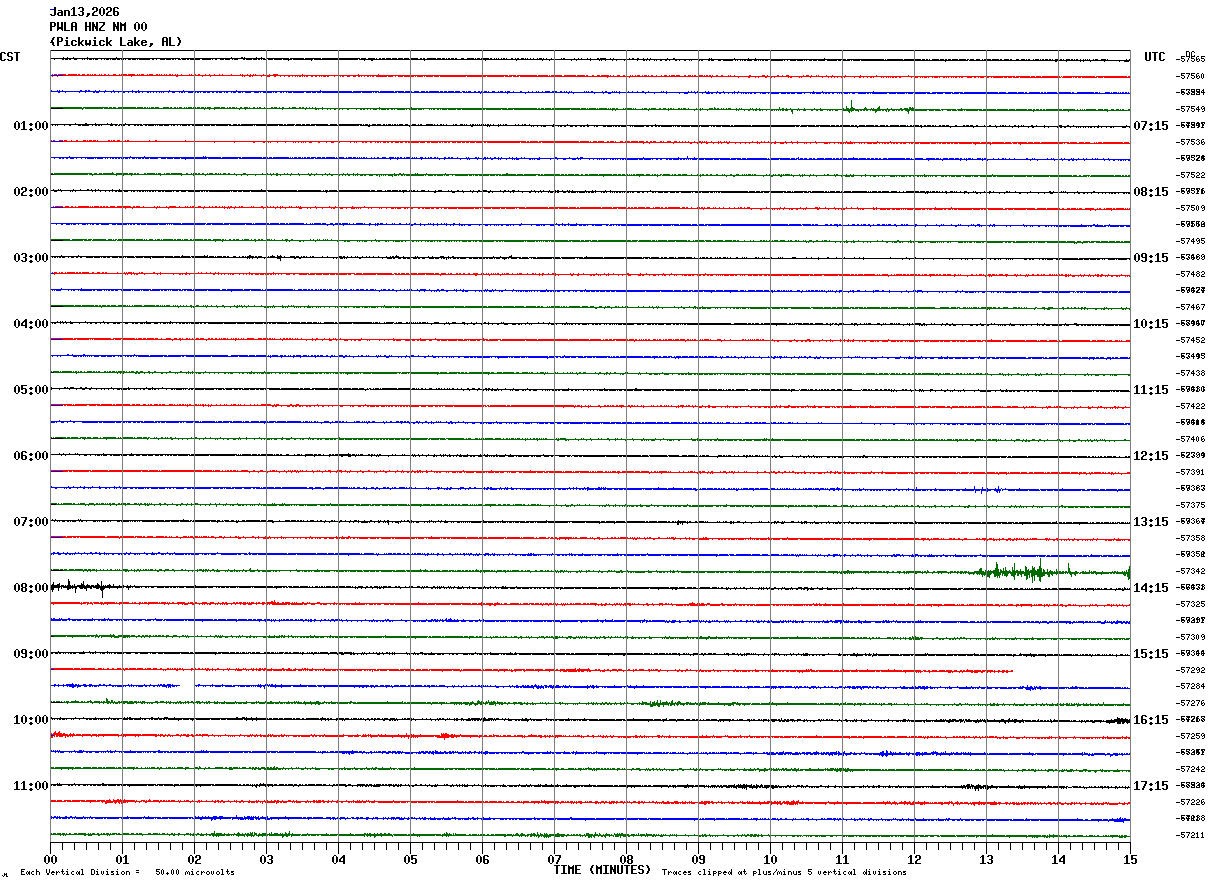Click the date label Jan13,2026
The height and width of the screenshot is (886, 1210).
point(84,12)
